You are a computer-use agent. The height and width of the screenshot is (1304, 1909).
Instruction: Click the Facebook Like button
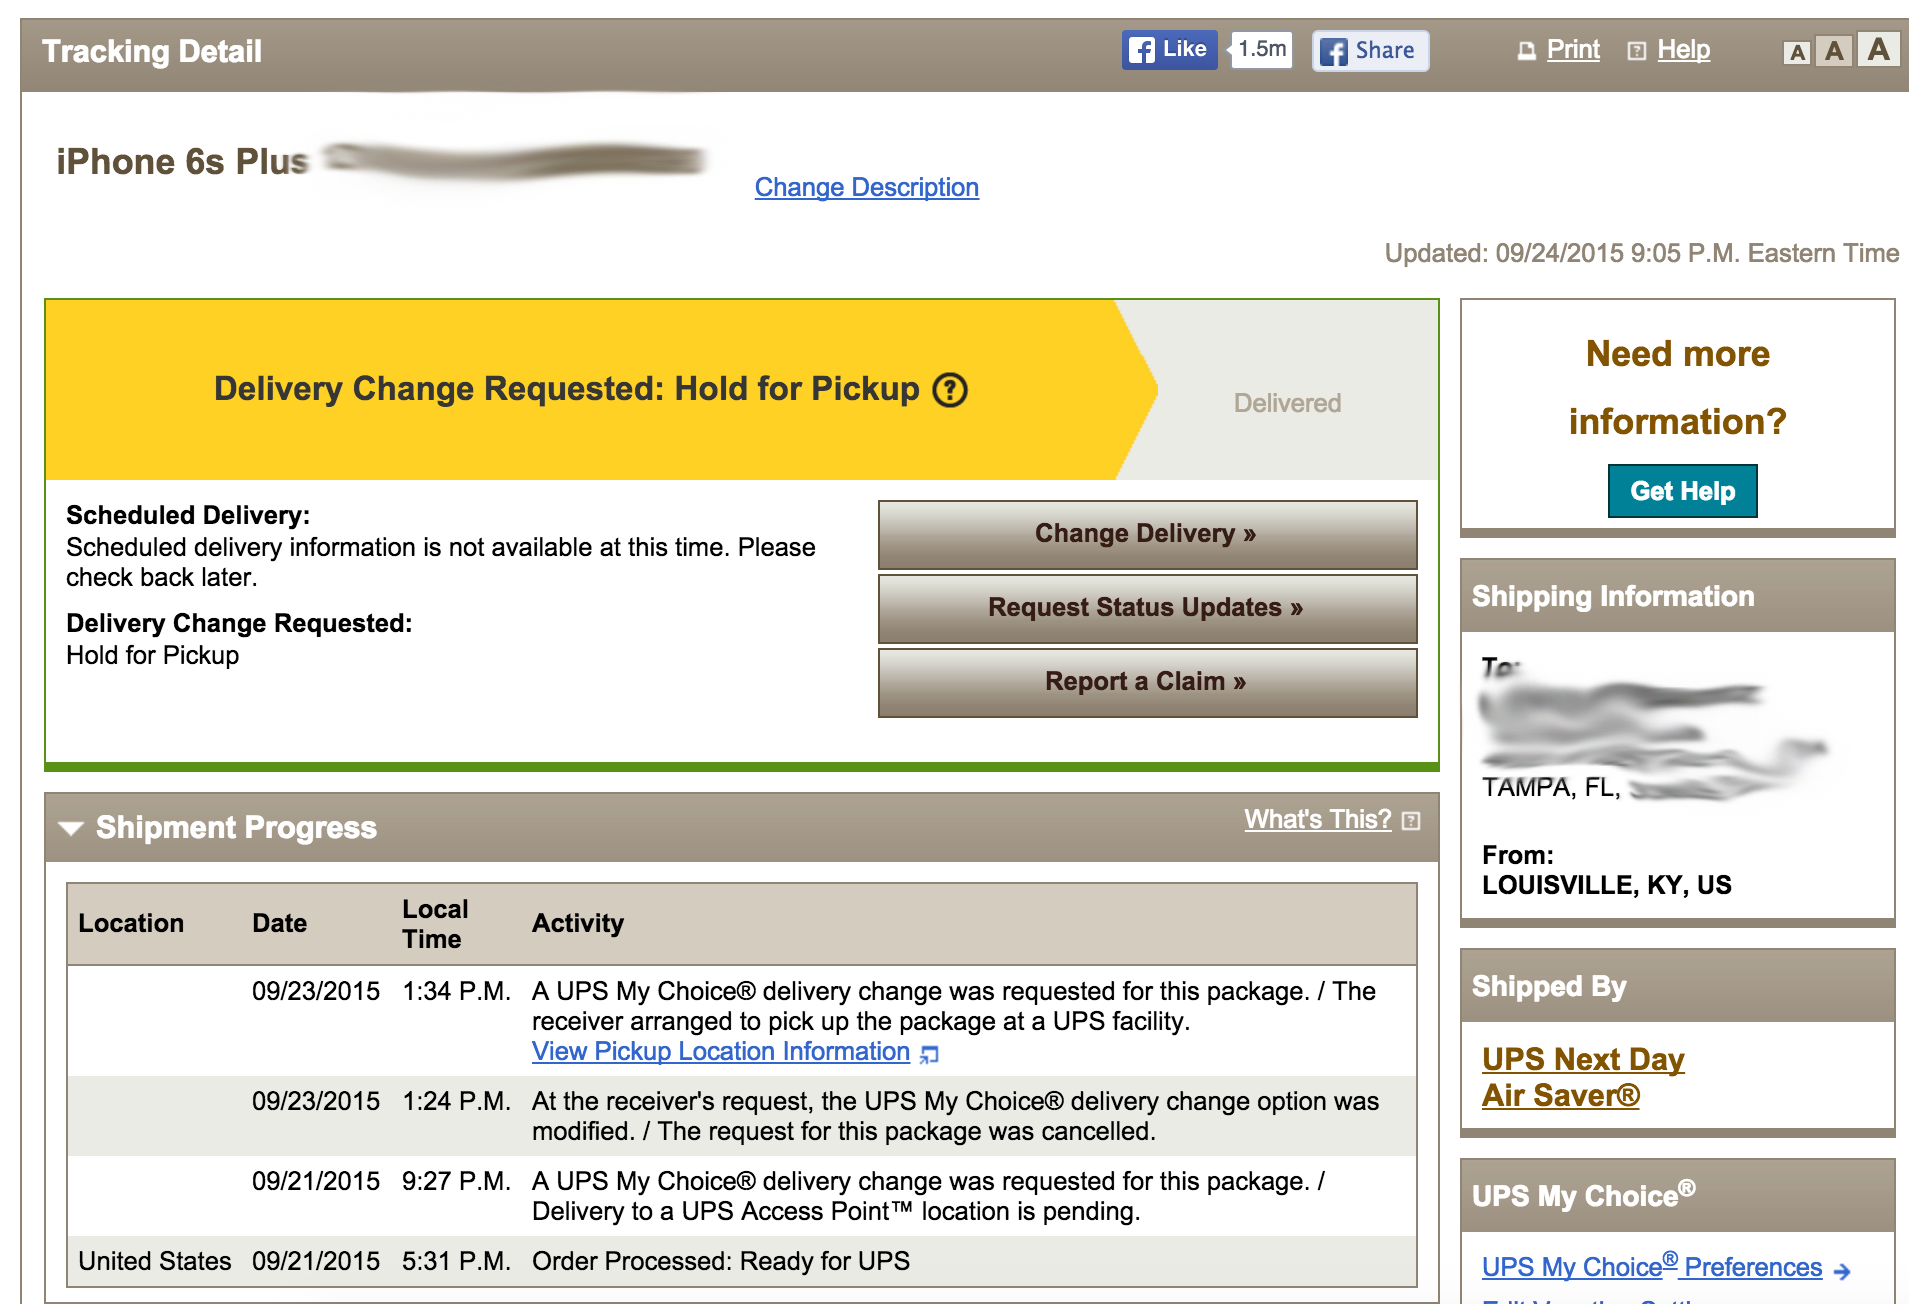pos(1169,50)
